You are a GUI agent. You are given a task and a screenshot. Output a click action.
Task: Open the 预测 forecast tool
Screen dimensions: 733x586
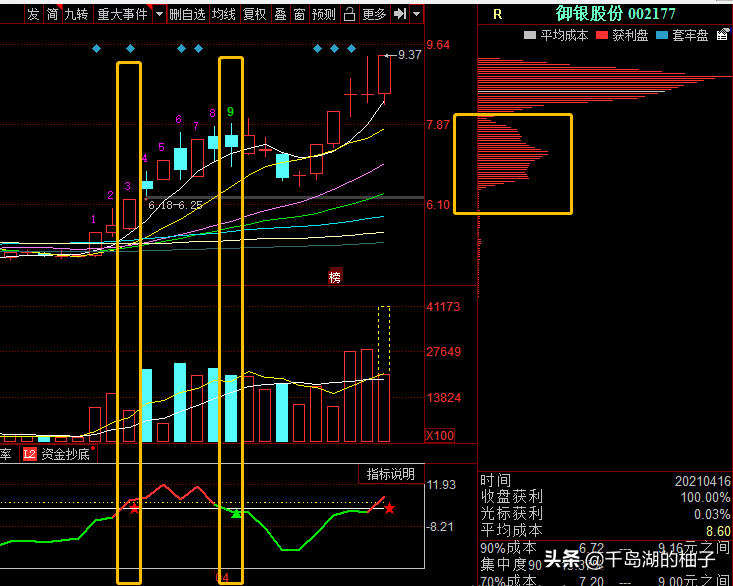coord(323,14)
